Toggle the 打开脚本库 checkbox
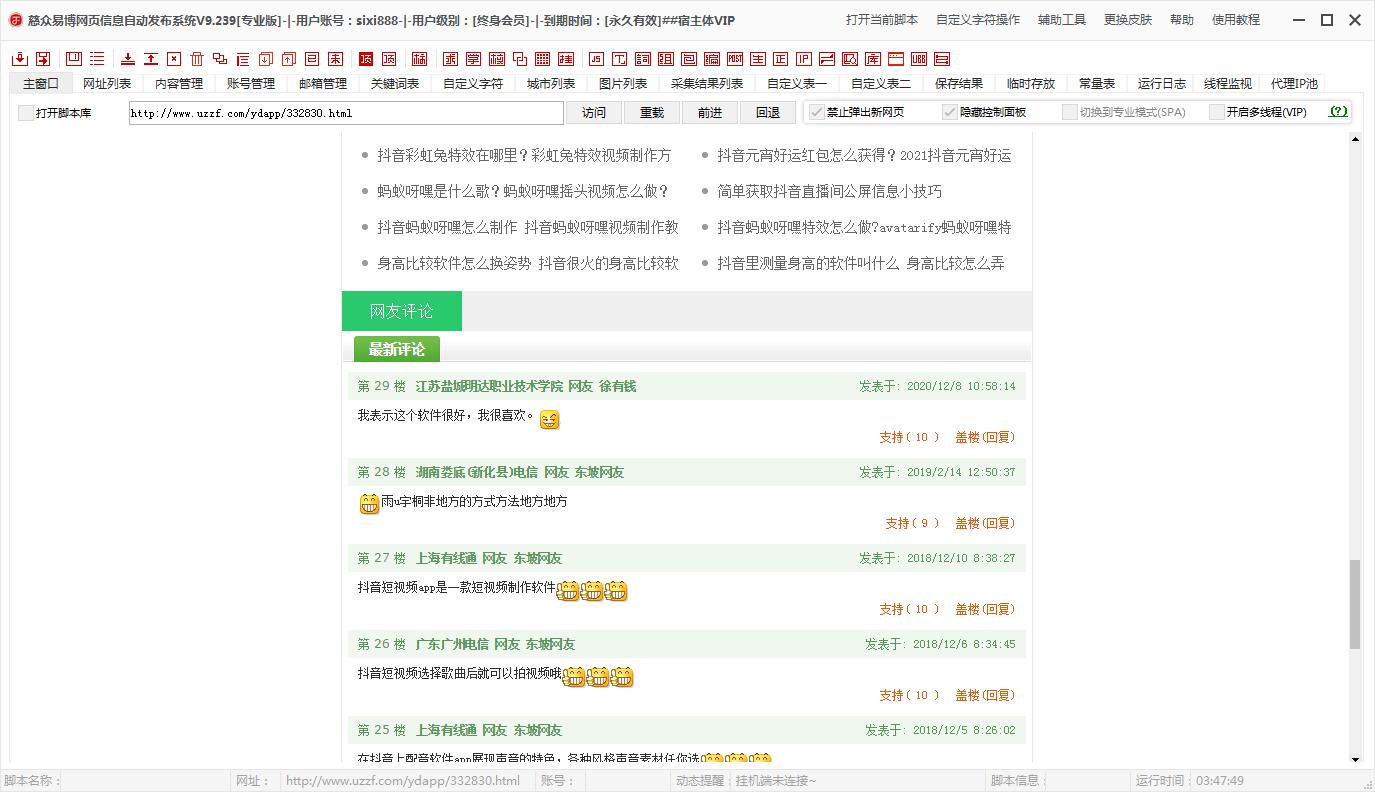This screenshot has width=1375, height=792. 26,113
